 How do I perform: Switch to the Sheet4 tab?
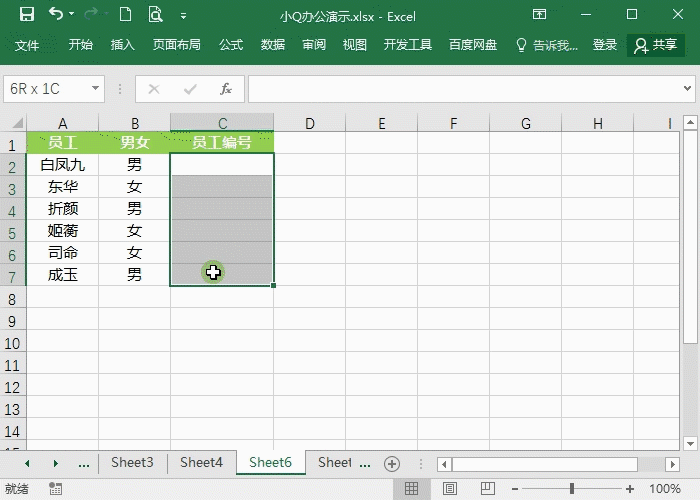[x=201, y=462]
